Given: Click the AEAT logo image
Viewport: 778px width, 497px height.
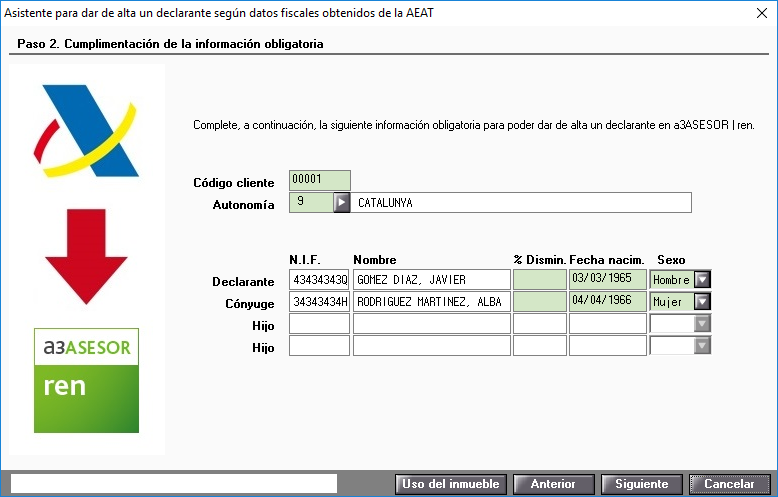Looking at the screenshot, I should pyautogui.click(x=86, y=131).
